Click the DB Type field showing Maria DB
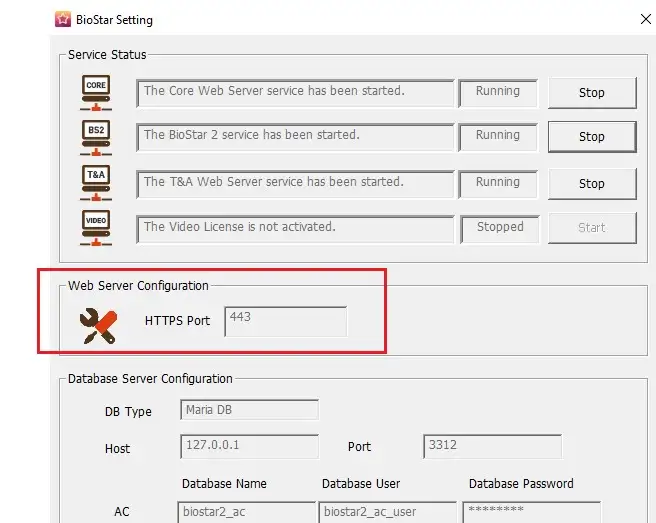 tap(249, 410)
